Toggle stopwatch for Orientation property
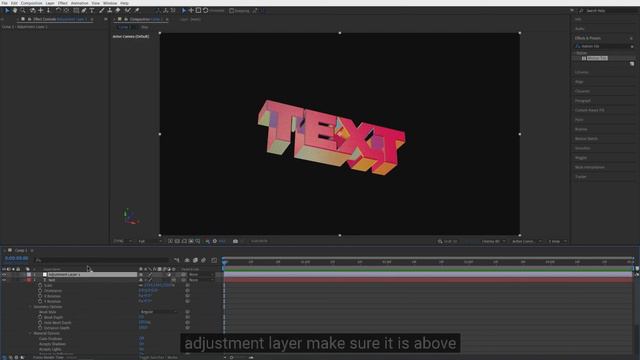640x360 pixels. 40,291
